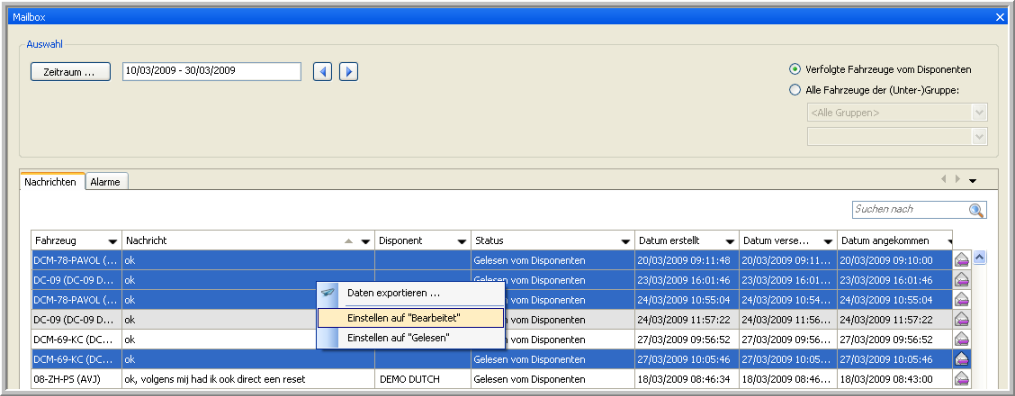
Task: Click the date range input field
Action: [x=212, y=71]
